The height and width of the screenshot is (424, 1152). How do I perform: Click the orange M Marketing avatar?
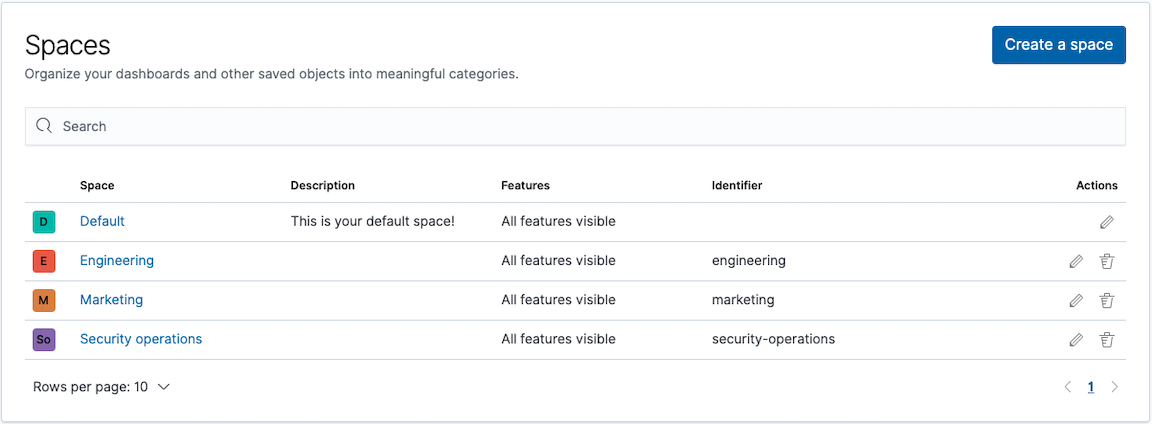(43, 300)
